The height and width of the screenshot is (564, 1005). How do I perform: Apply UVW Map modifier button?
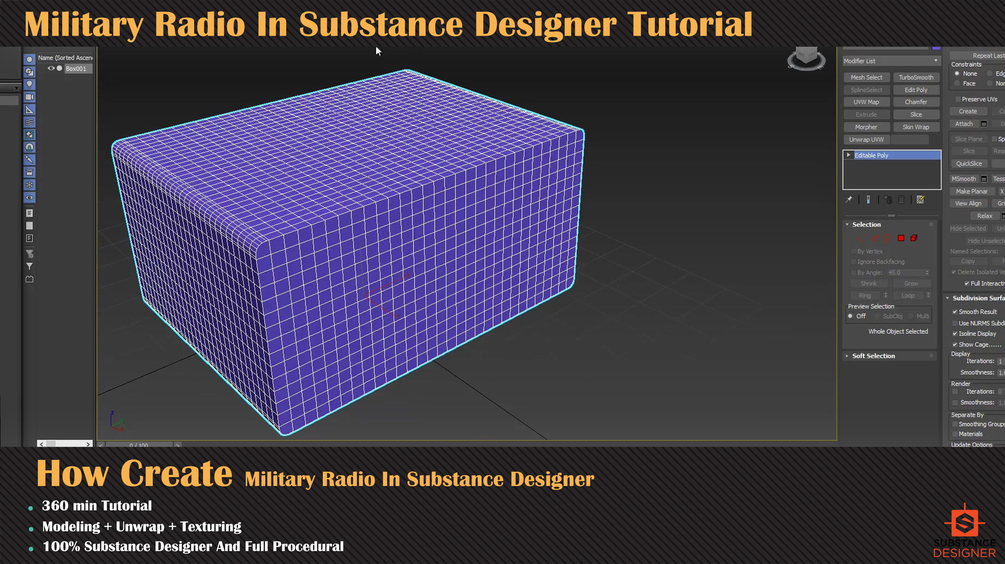click(x=866, y=102)
